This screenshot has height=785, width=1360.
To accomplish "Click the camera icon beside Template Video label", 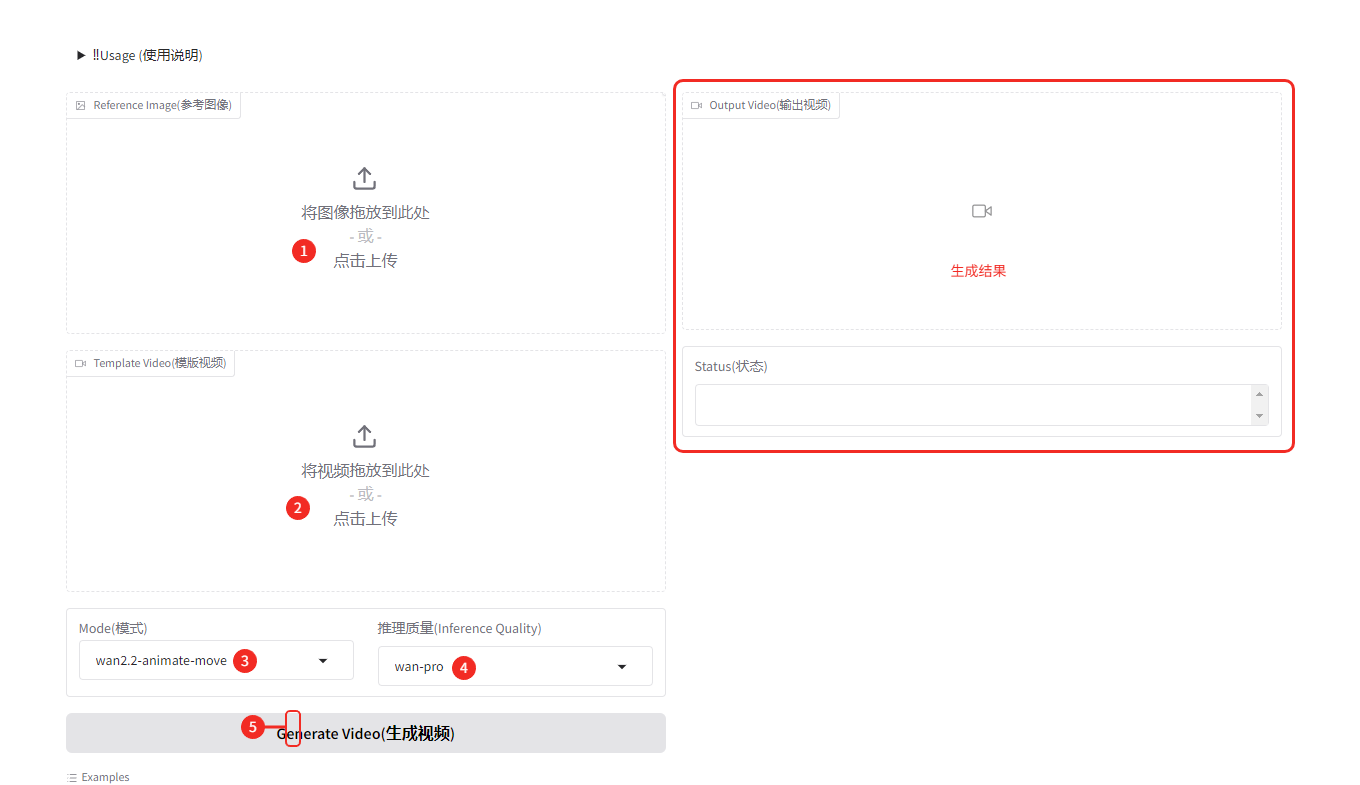I will 81,364.
